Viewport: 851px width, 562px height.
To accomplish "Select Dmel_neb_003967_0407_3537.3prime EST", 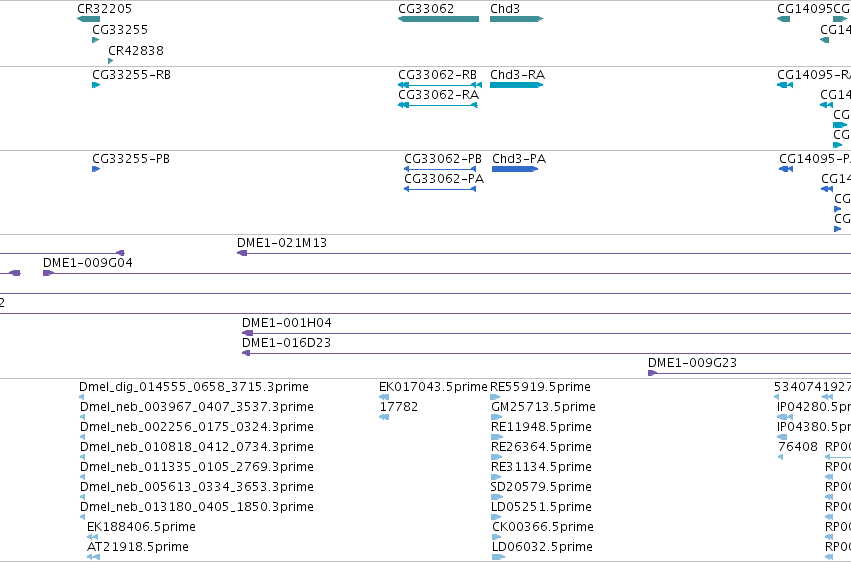I will click(196, 407).
